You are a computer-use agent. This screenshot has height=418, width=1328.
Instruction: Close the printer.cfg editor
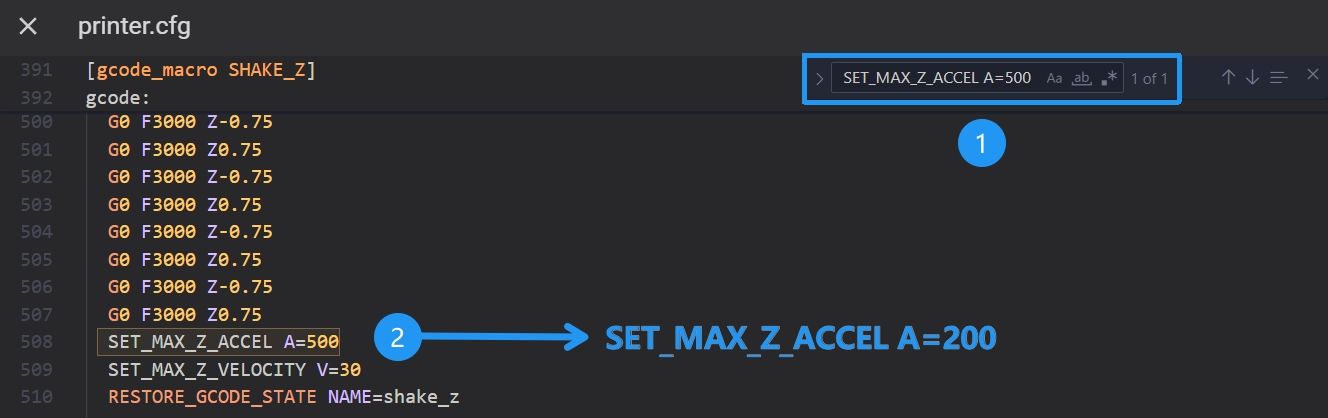[28, 27]
